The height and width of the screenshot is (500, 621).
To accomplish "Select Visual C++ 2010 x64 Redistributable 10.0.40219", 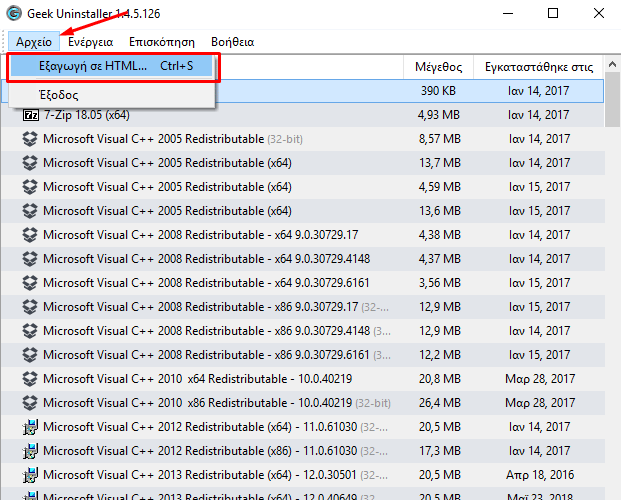I will 303,379.
